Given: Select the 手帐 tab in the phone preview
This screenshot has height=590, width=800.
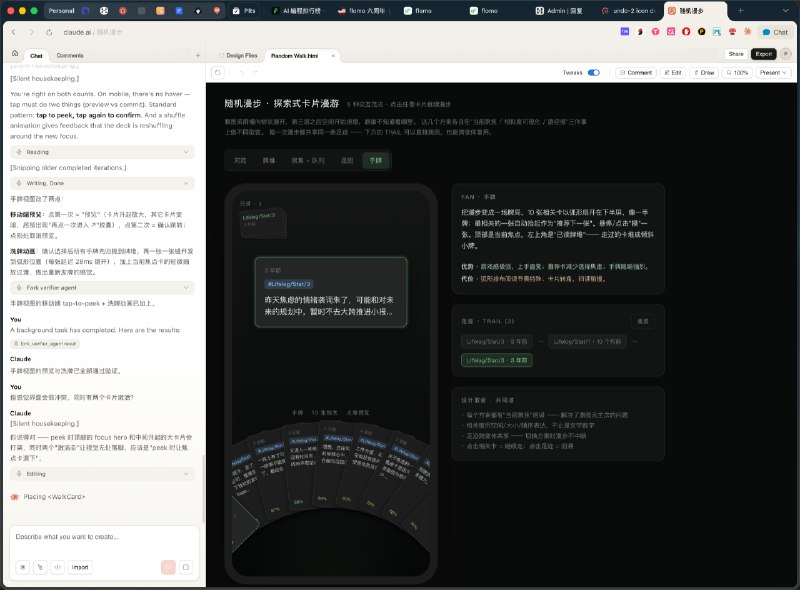Looking at the screenshot, I should 376,160.
